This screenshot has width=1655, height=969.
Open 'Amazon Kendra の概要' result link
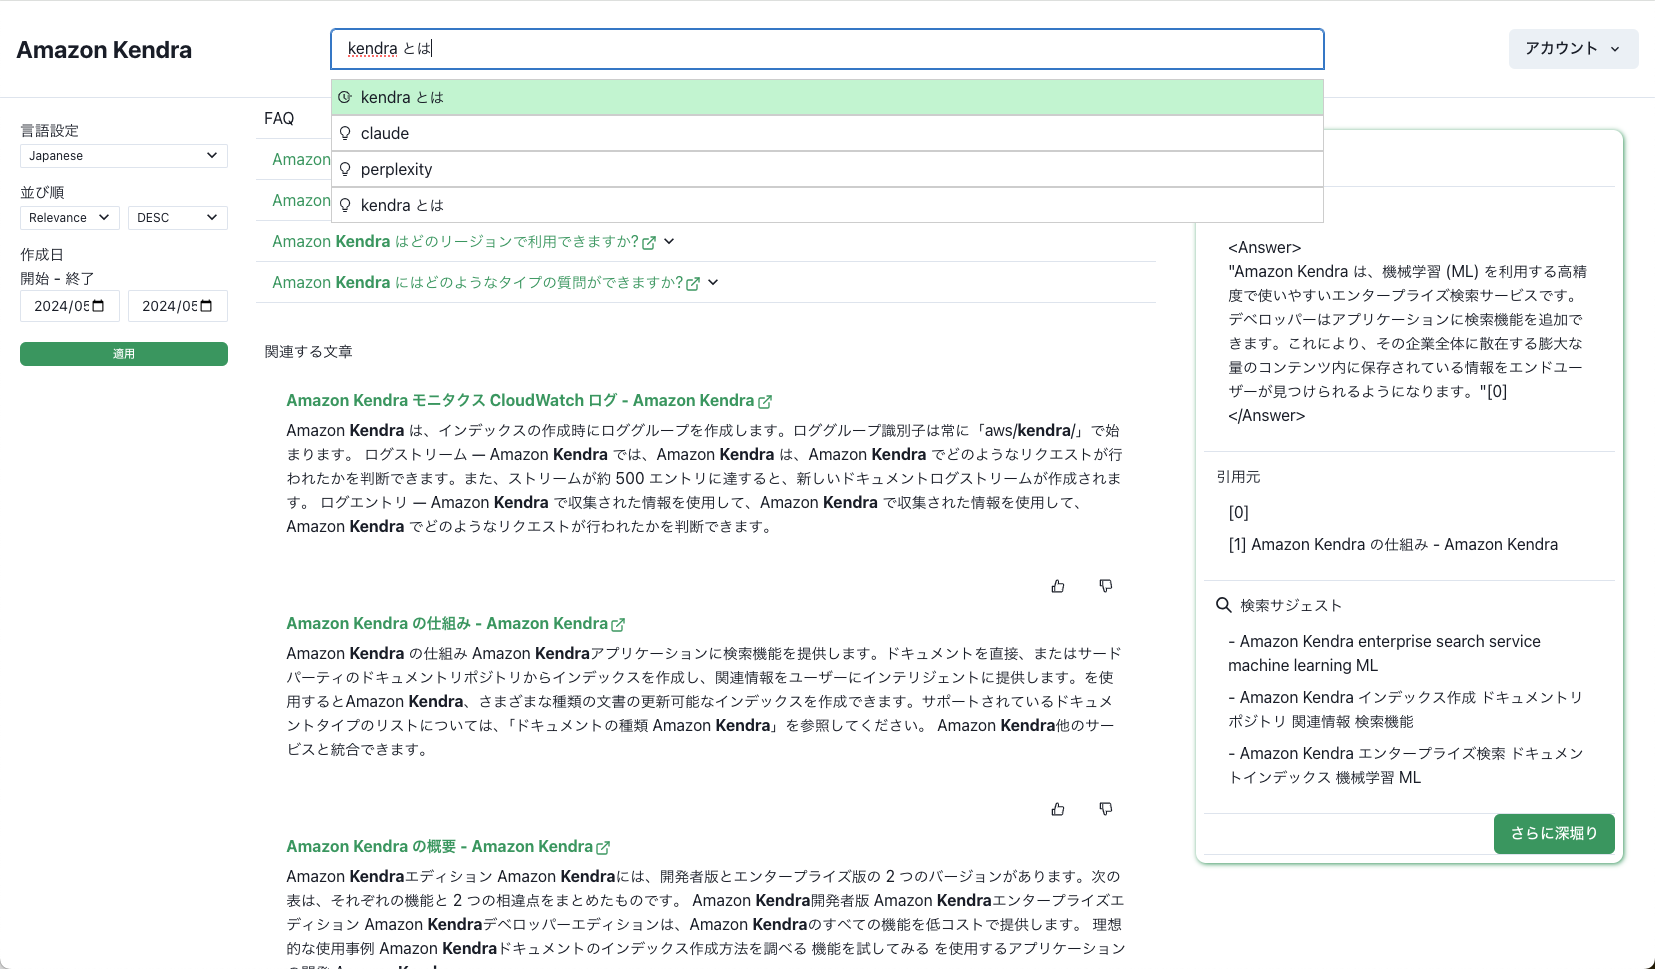(x=440, y=846)
